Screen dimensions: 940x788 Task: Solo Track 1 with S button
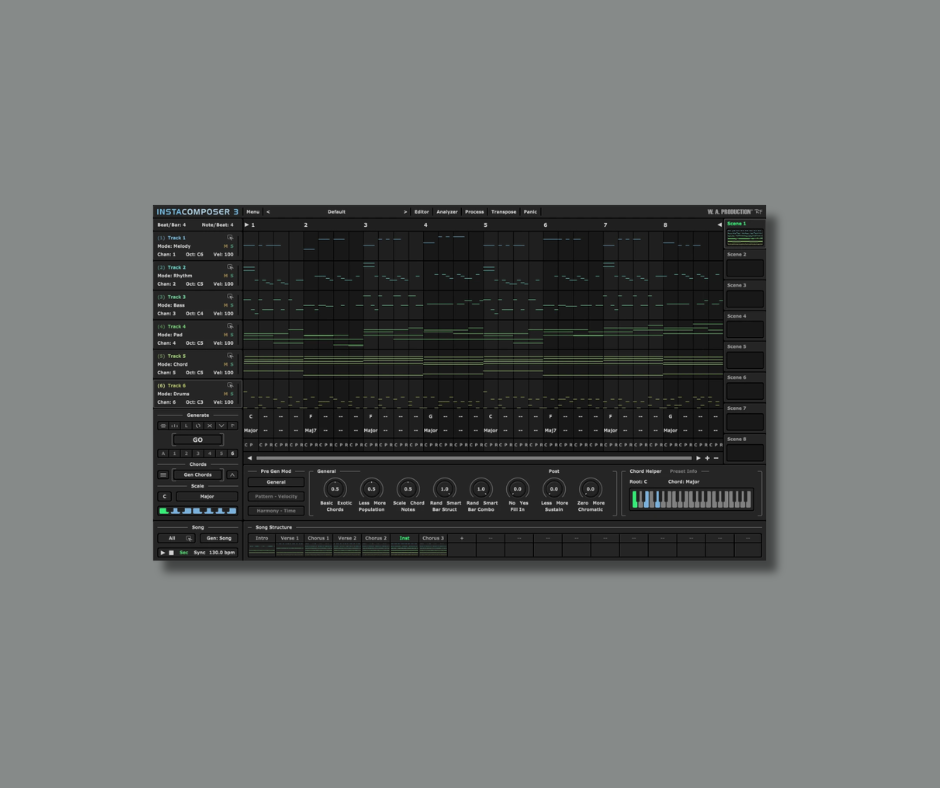[x=232, y=246]
